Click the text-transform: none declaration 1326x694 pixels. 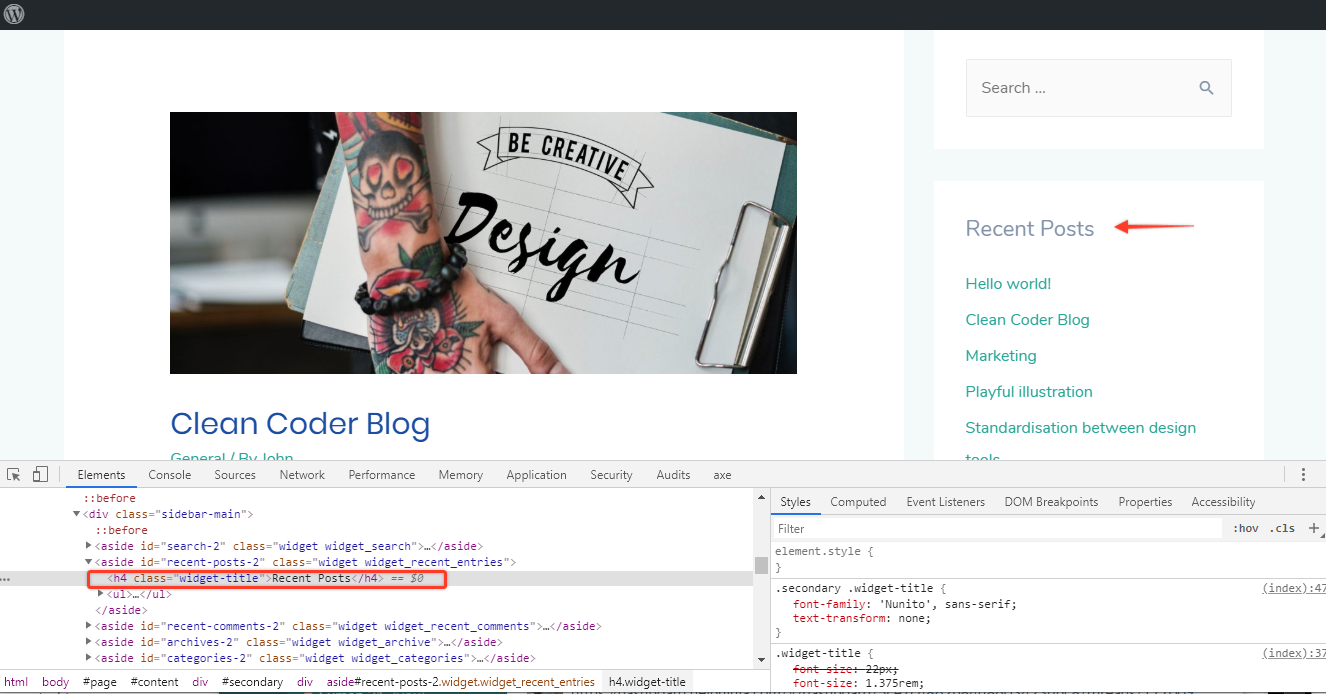point(862,618)
